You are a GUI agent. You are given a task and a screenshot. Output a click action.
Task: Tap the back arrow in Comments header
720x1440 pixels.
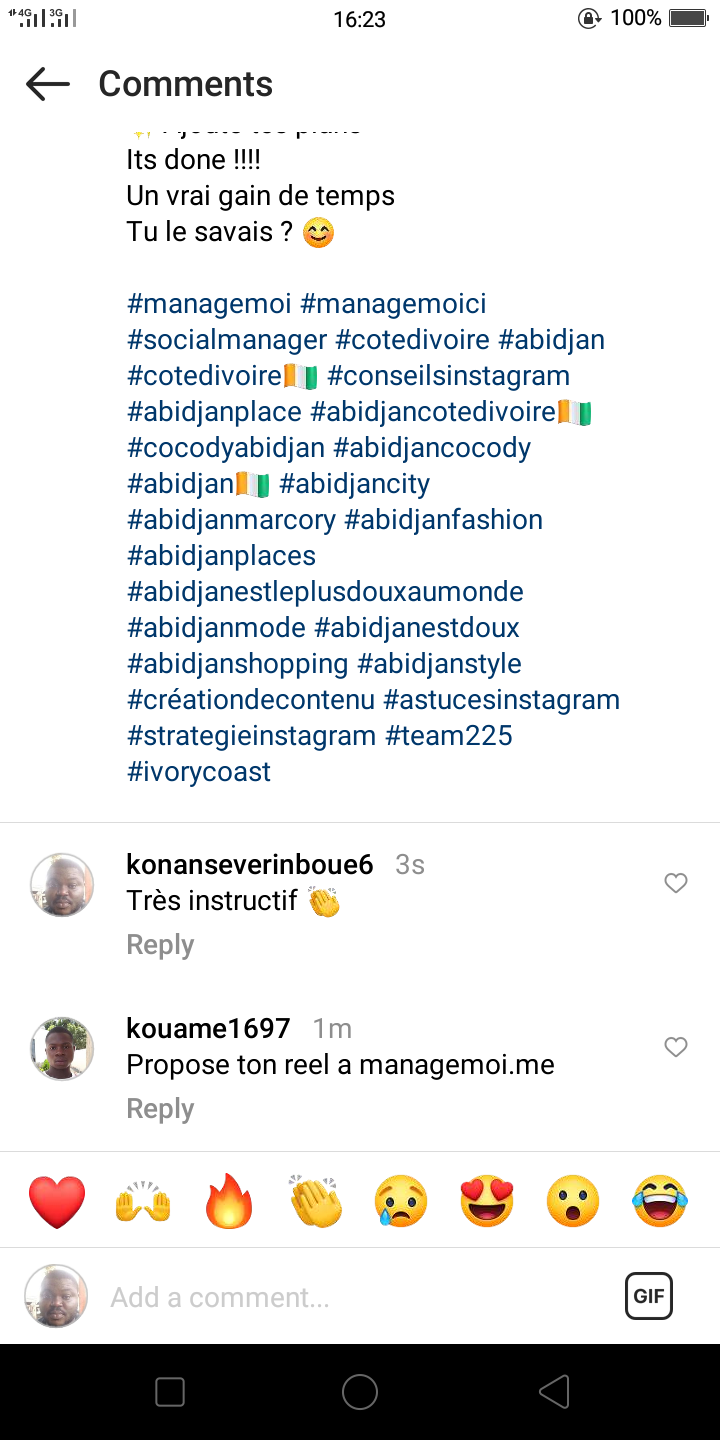48,84
